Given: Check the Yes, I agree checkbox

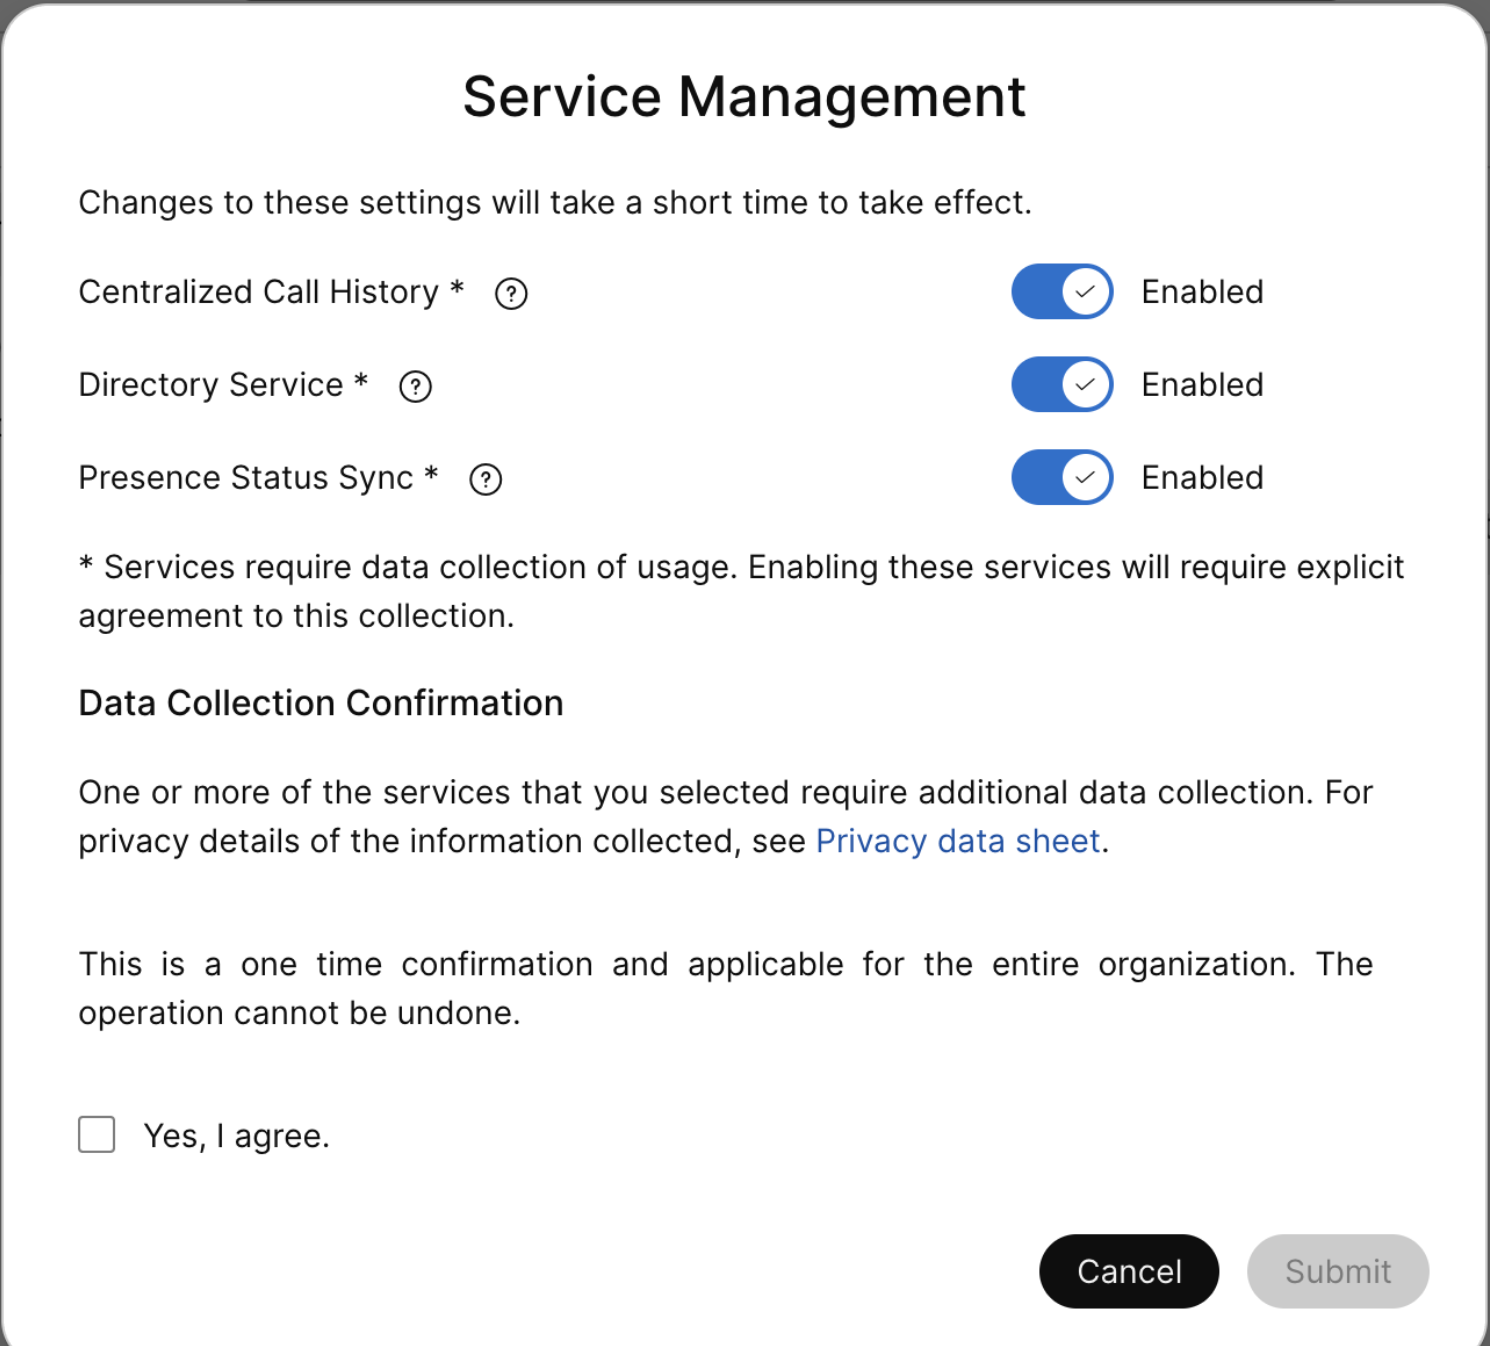Looking at the screenshot, I should 96,1135.
